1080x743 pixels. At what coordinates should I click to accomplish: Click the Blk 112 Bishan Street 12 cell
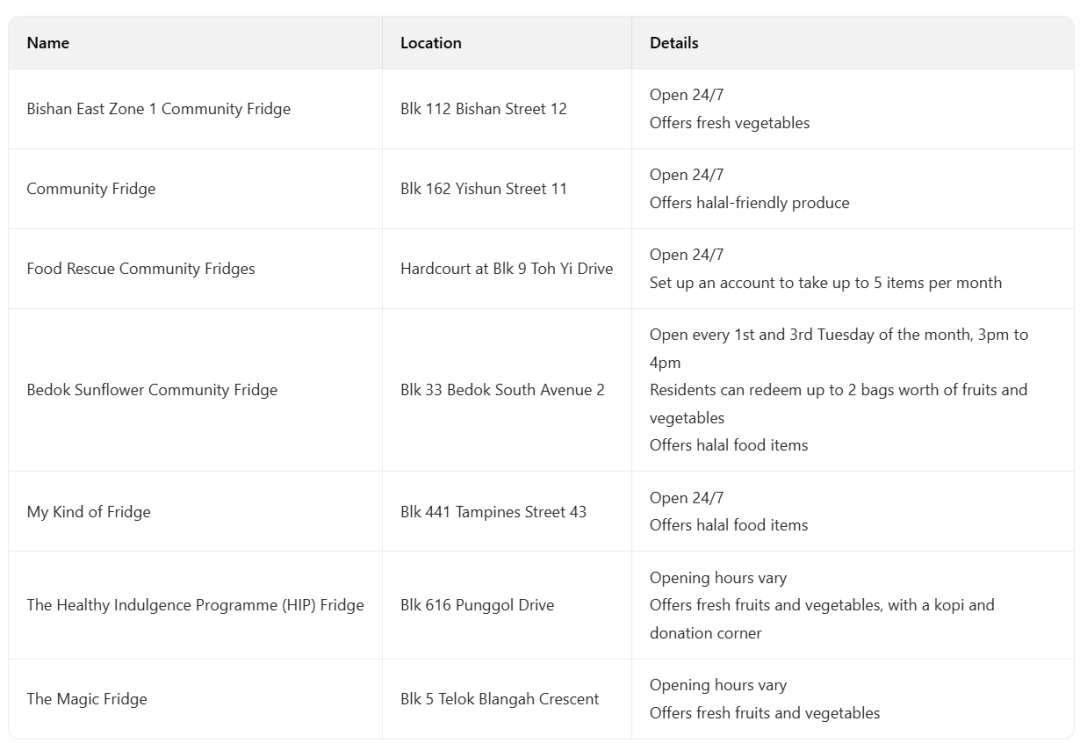click(x=483, y=109)
